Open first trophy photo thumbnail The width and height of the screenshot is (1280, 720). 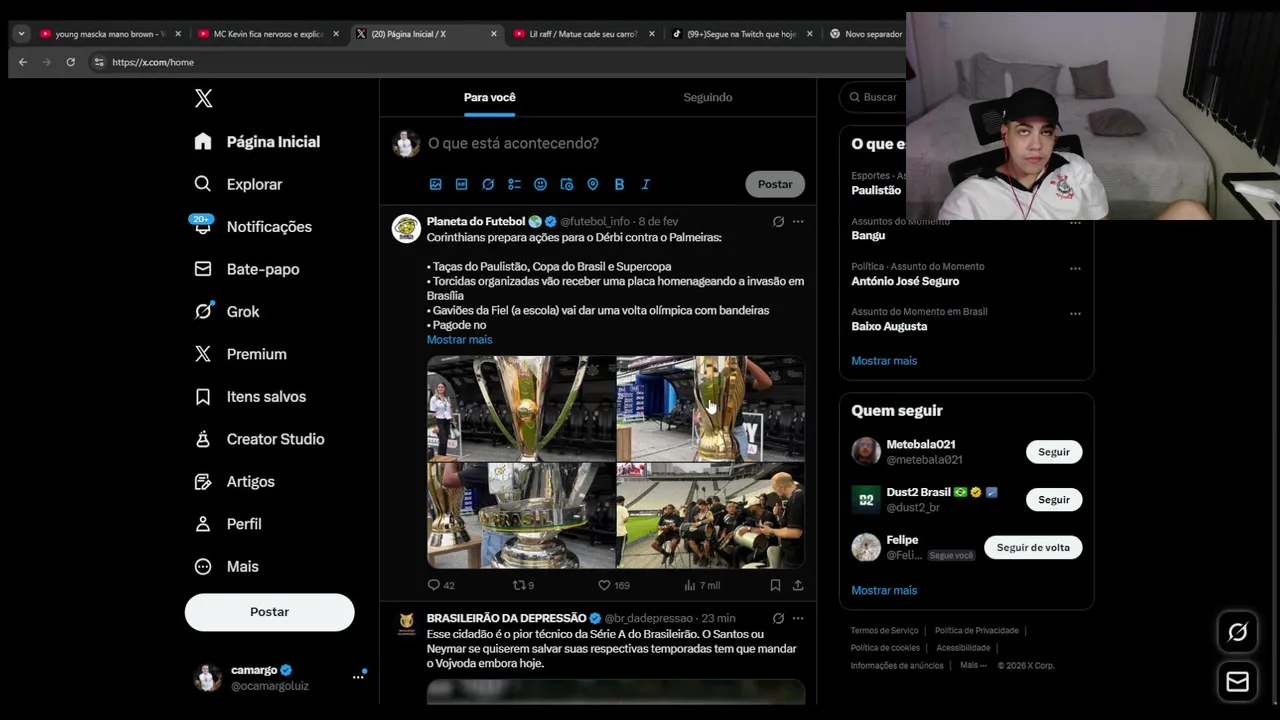point(521,408)
